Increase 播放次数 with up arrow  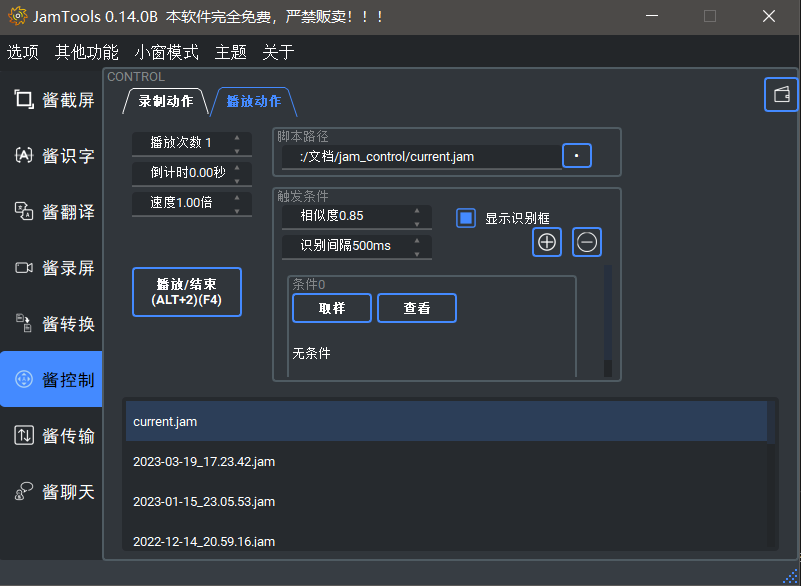(237, 138)
